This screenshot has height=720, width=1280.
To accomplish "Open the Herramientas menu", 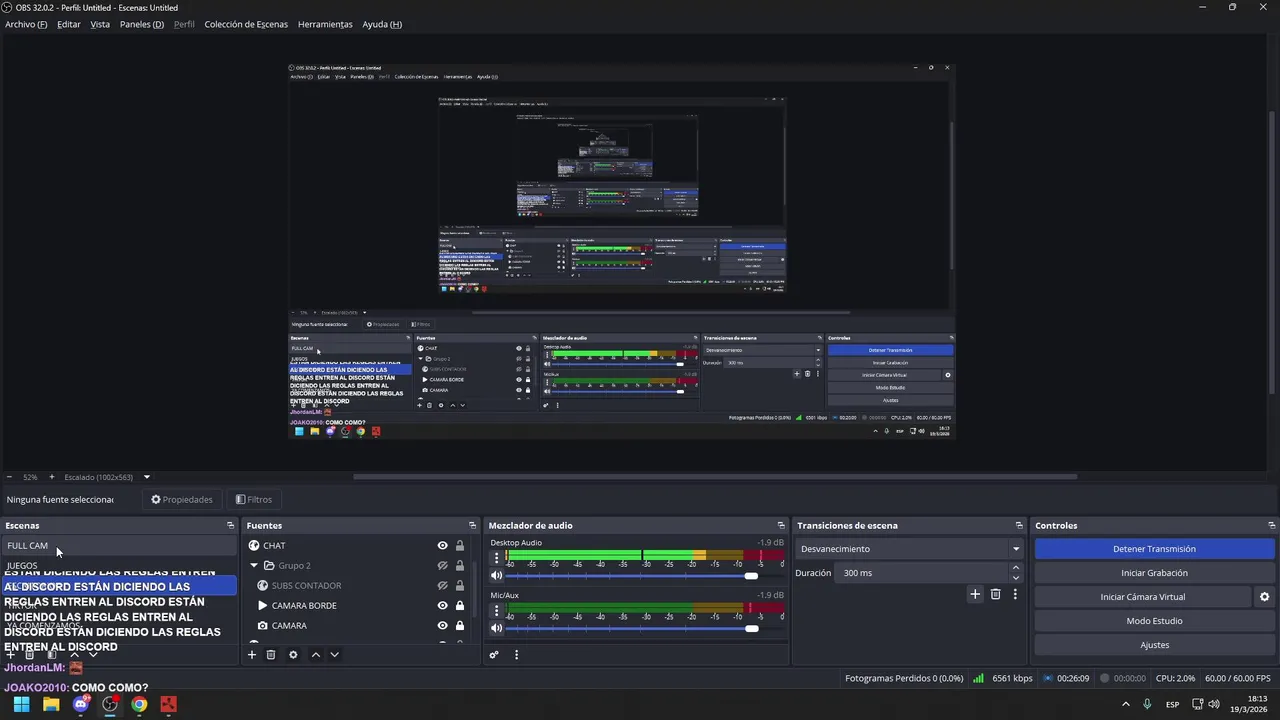I will (x=325, y=24).
